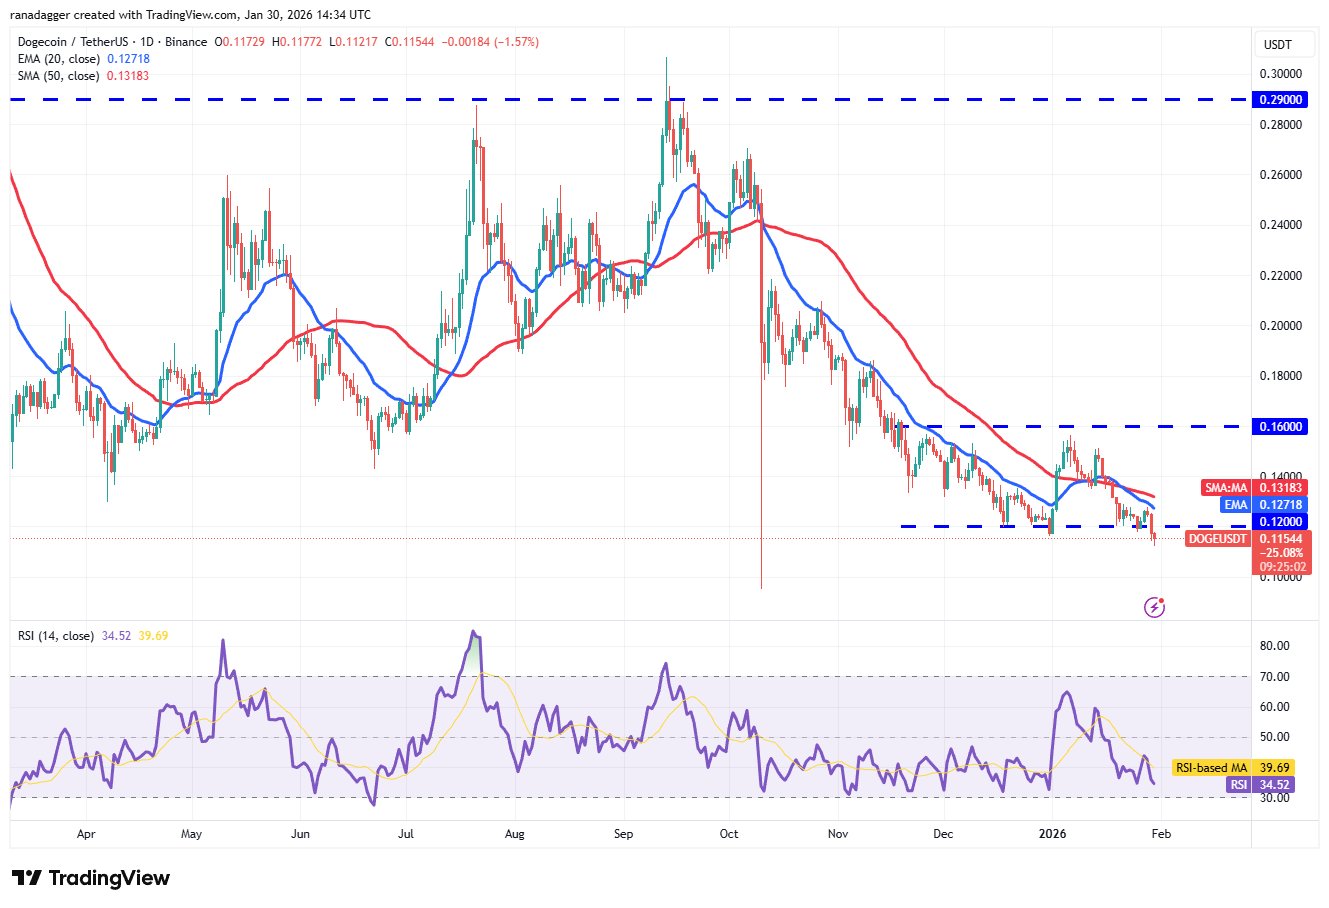Click the Sep label on time axis

click(x=623, y=833)
